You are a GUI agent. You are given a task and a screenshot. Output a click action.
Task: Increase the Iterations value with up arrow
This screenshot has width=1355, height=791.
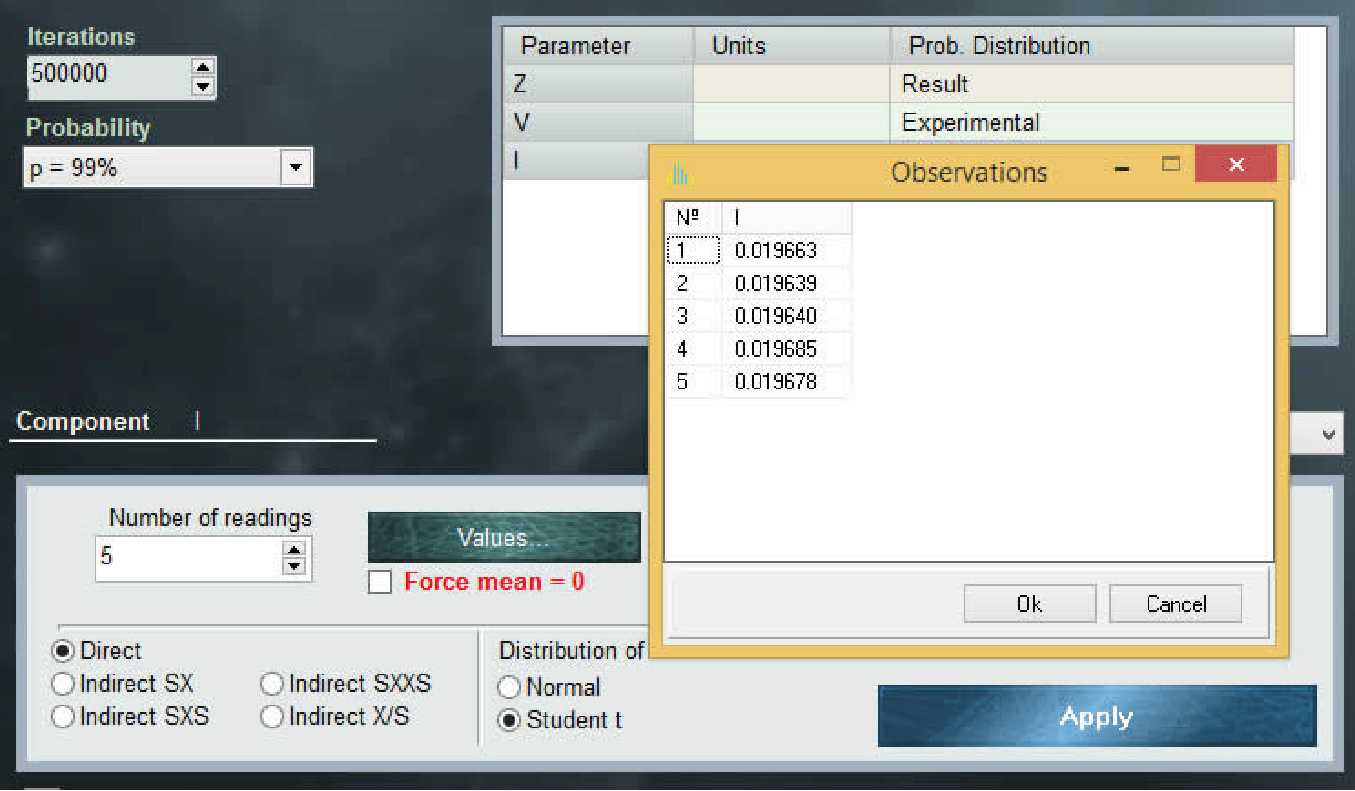point(203,67)
